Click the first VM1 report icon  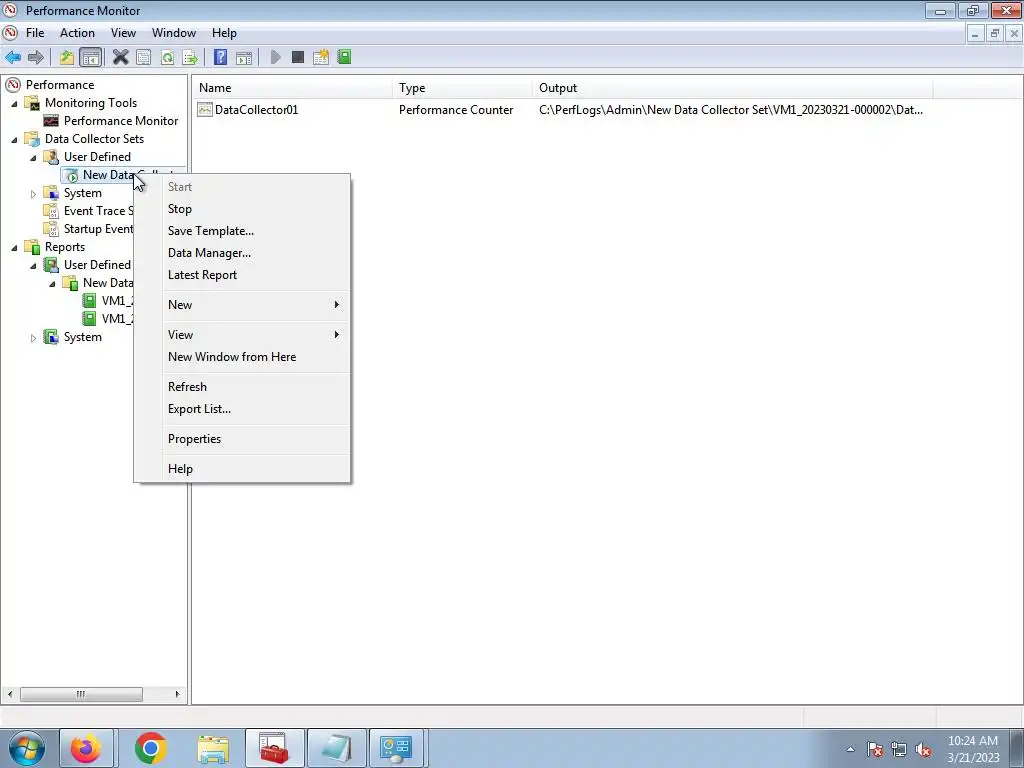[x=89, y=300]
